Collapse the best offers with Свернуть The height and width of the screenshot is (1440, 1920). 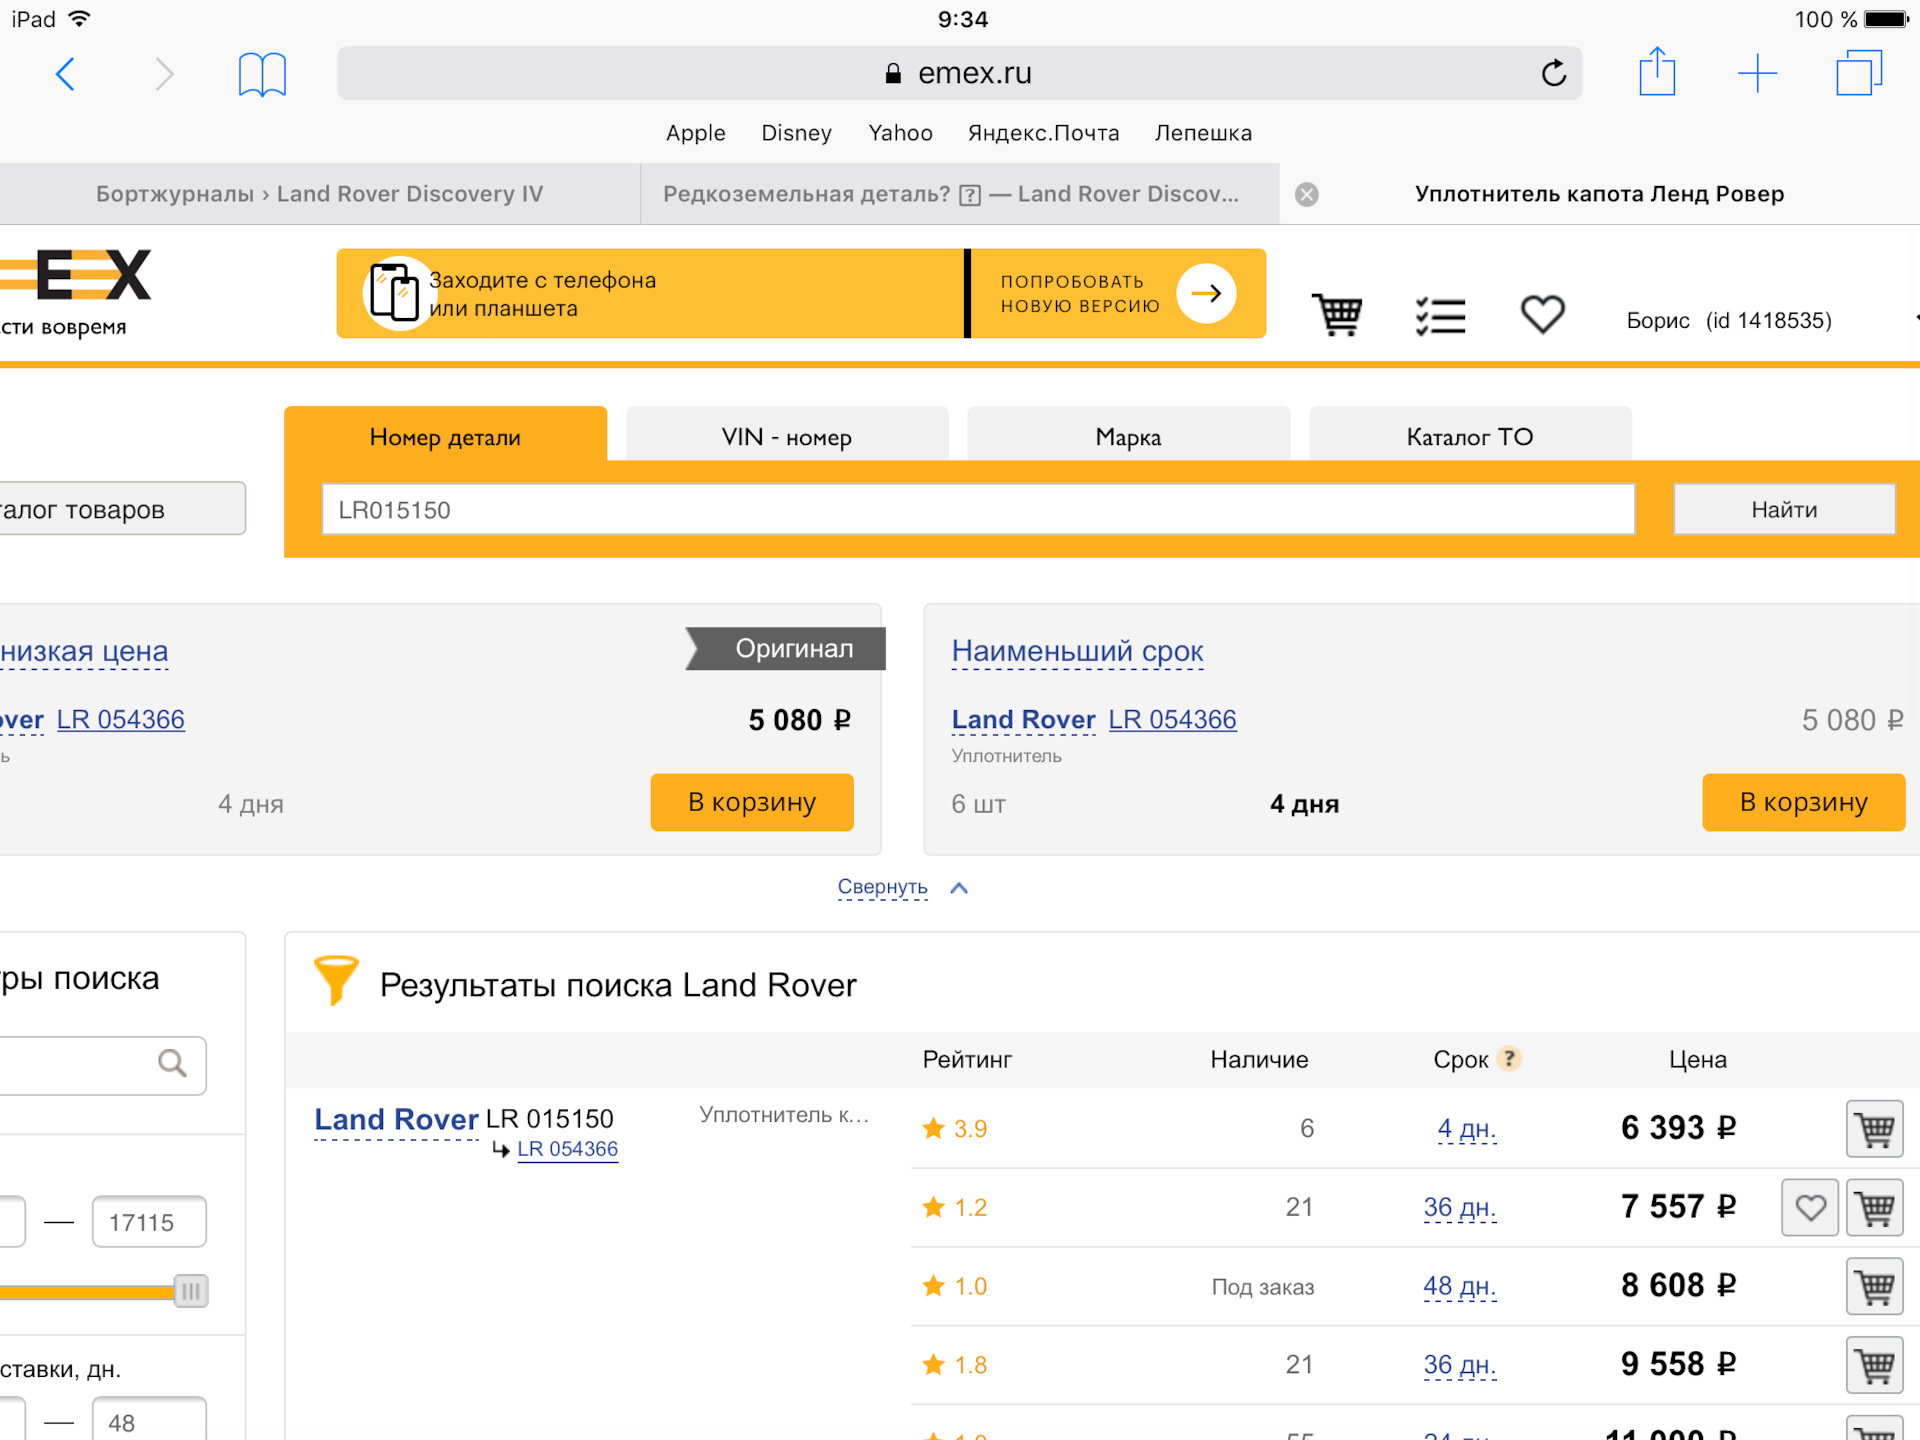click(883, 887)
